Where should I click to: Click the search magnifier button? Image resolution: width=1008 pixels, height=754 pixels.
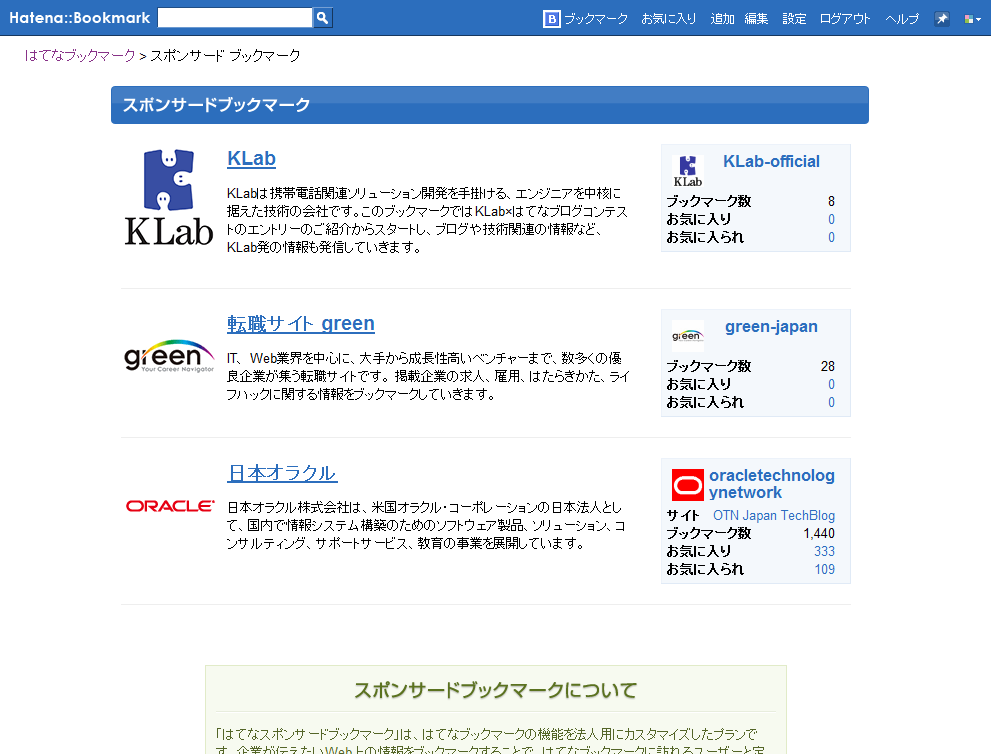[x=322, y=18]
